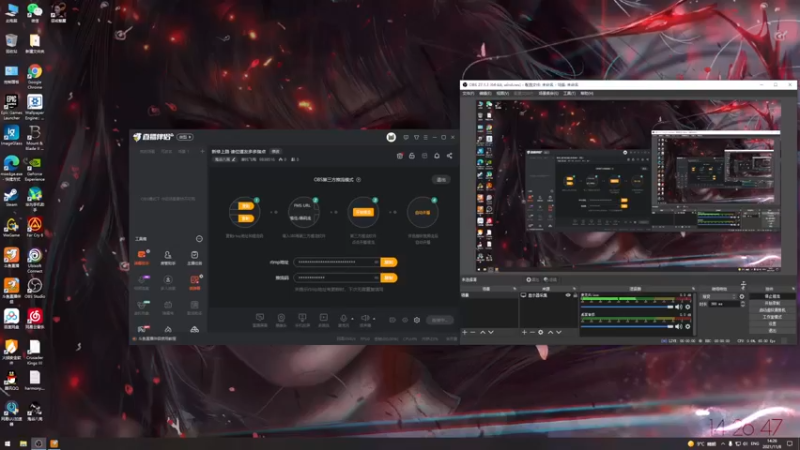This screenshot has height=450, width=800.
Task: Add a new source in OBS Sources panel
Action: coord(524,332)
